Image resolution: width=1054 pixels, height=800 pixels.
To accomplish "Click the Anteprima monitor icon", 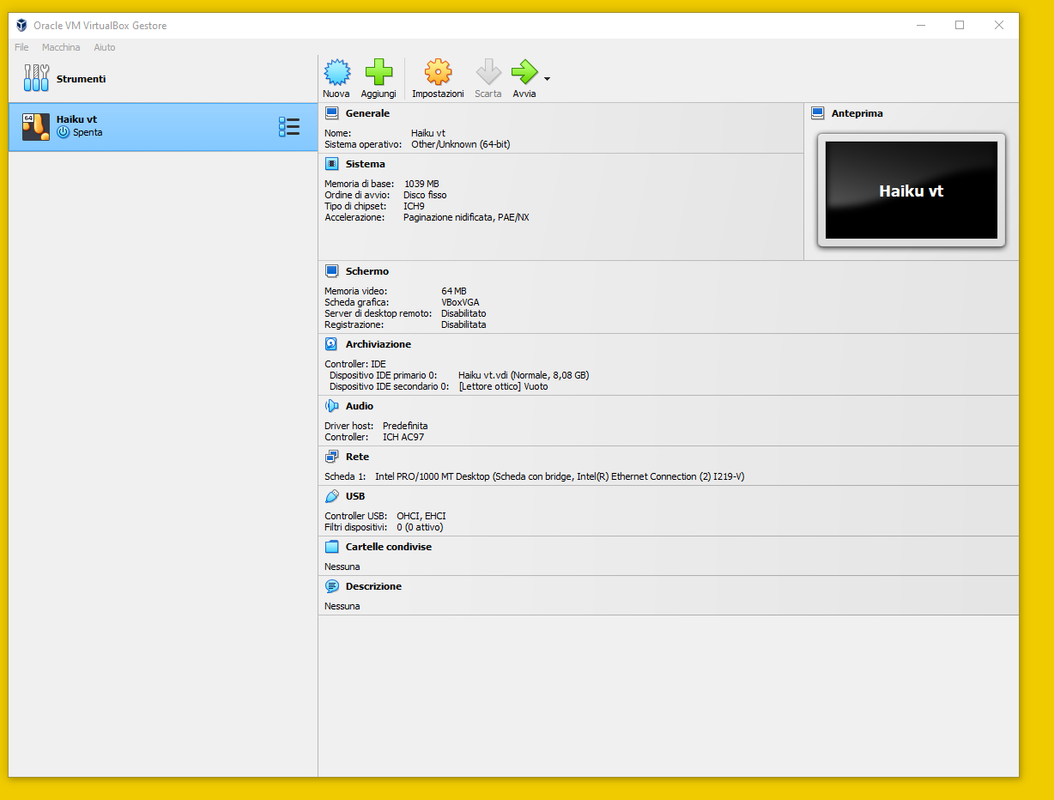I will (817, 113).
